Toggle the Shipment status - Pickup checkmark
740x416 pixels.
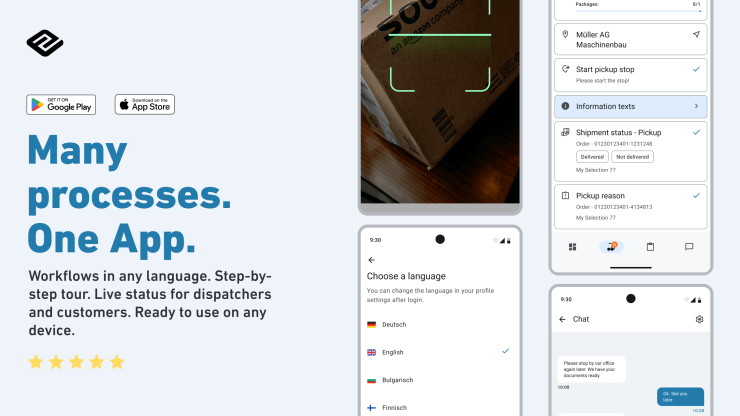point(696,132)
